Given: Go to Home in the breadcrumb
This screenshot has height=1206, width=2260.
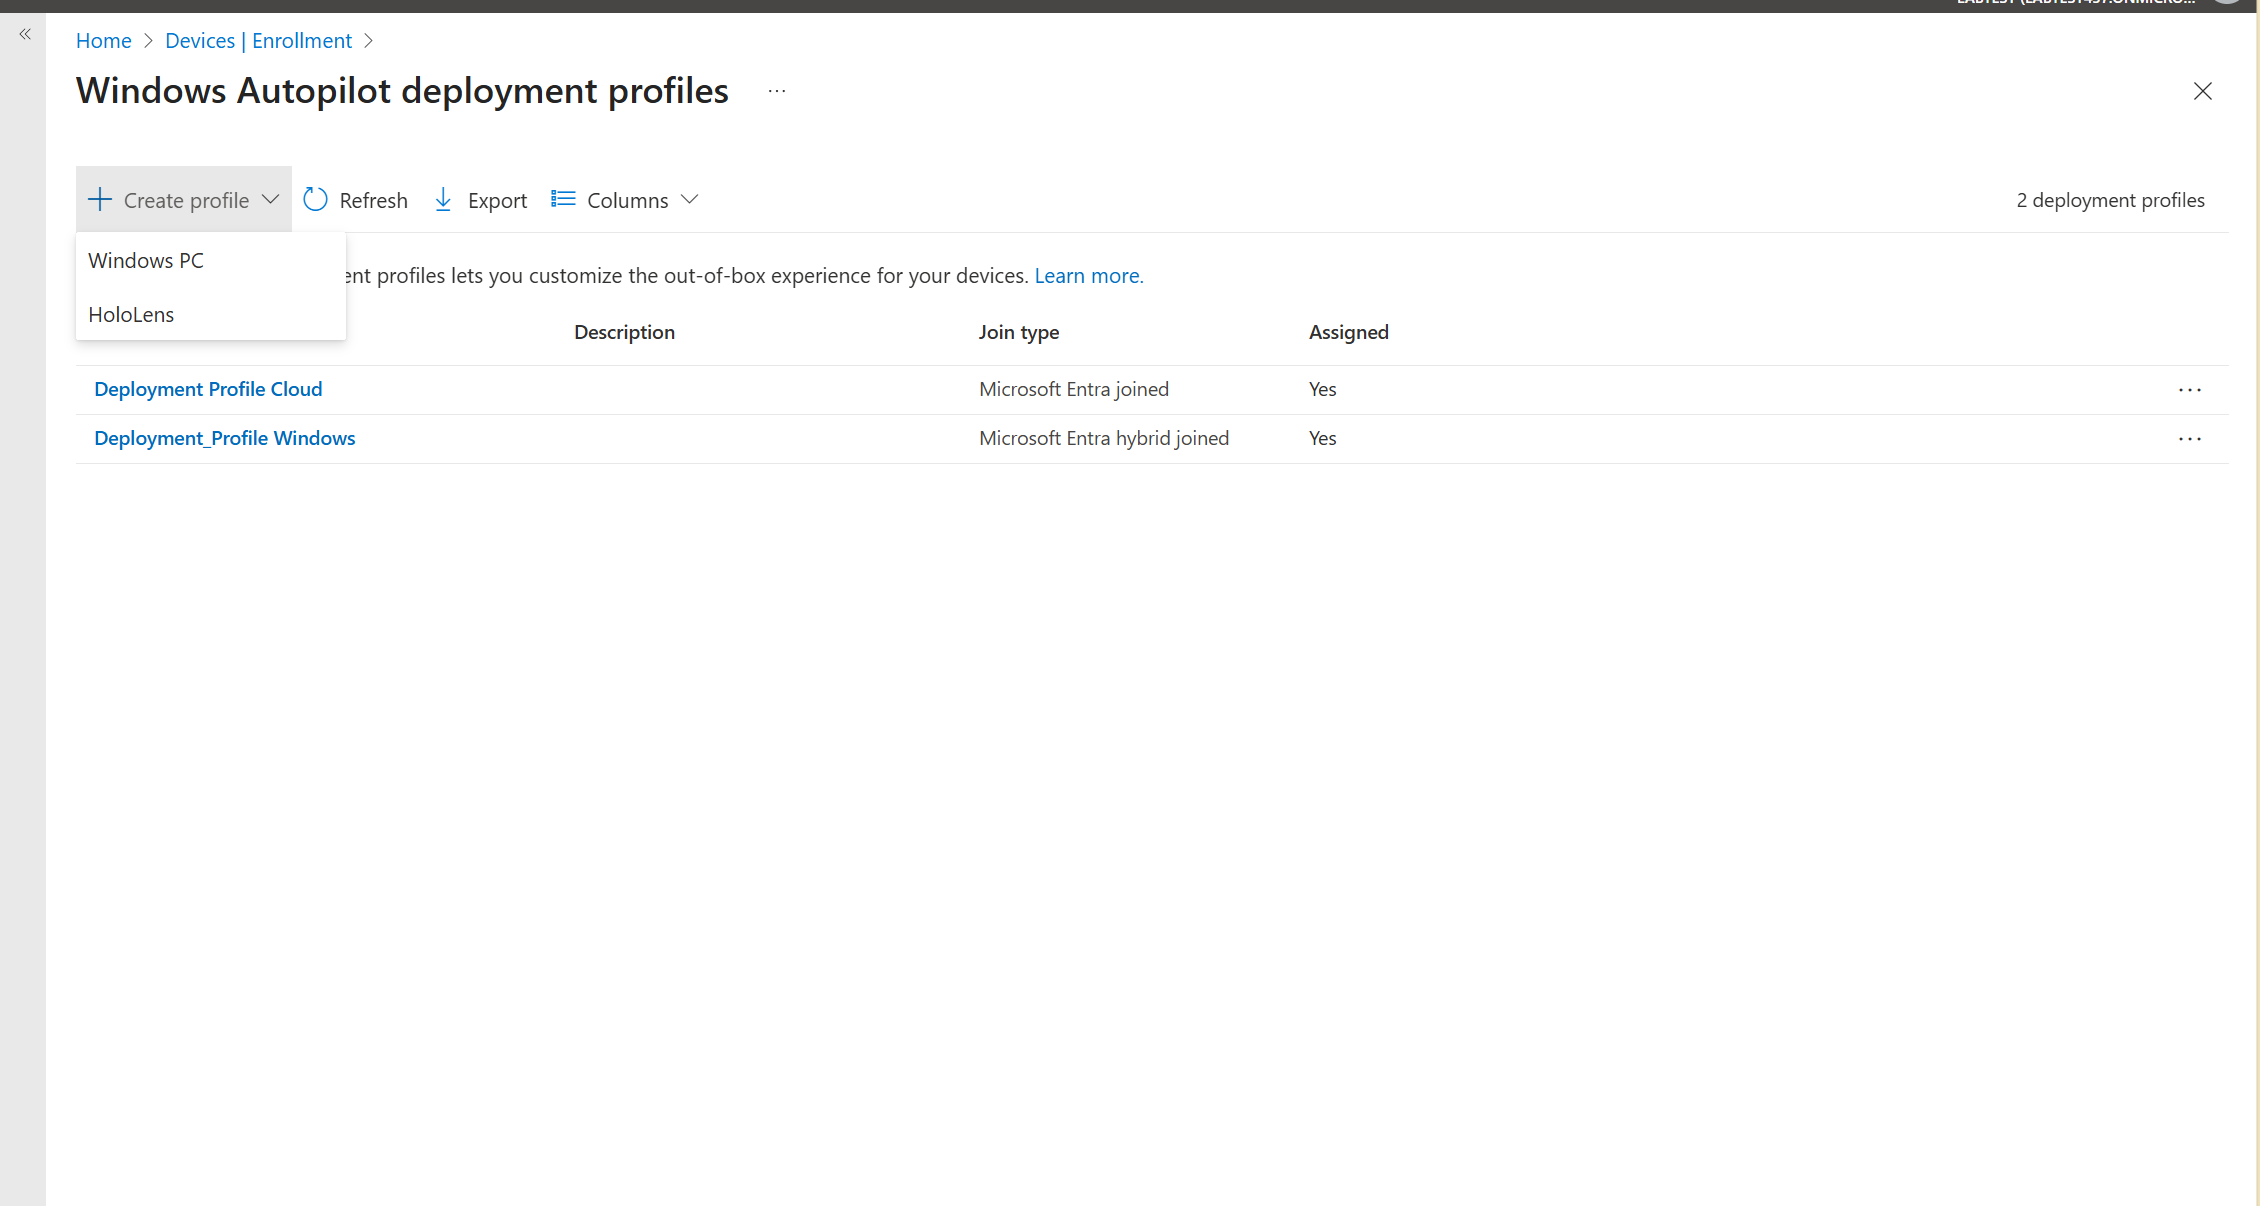Looking at the screenshot, I should tap(103, 41).
